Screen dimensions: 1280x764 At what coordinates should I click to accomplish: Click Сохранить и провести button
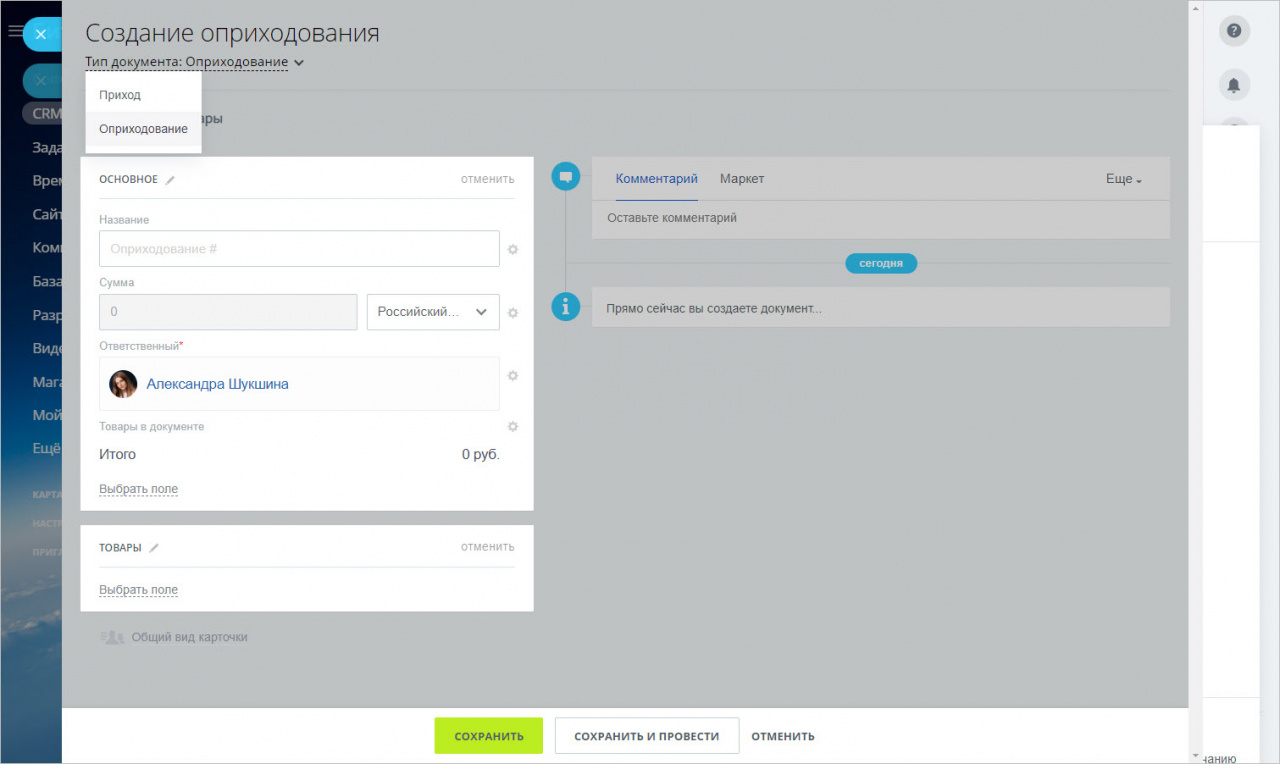pos(646,736)
